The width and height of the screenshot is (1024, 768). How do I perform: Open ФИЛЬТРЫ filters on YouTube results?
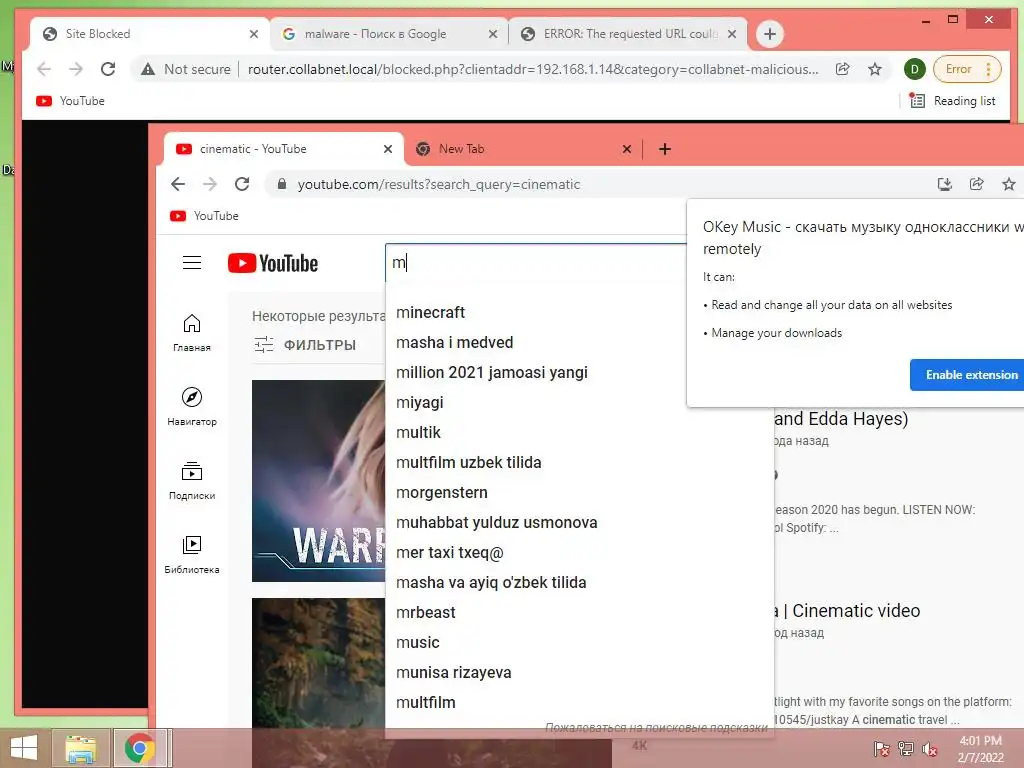pos(305,345)
